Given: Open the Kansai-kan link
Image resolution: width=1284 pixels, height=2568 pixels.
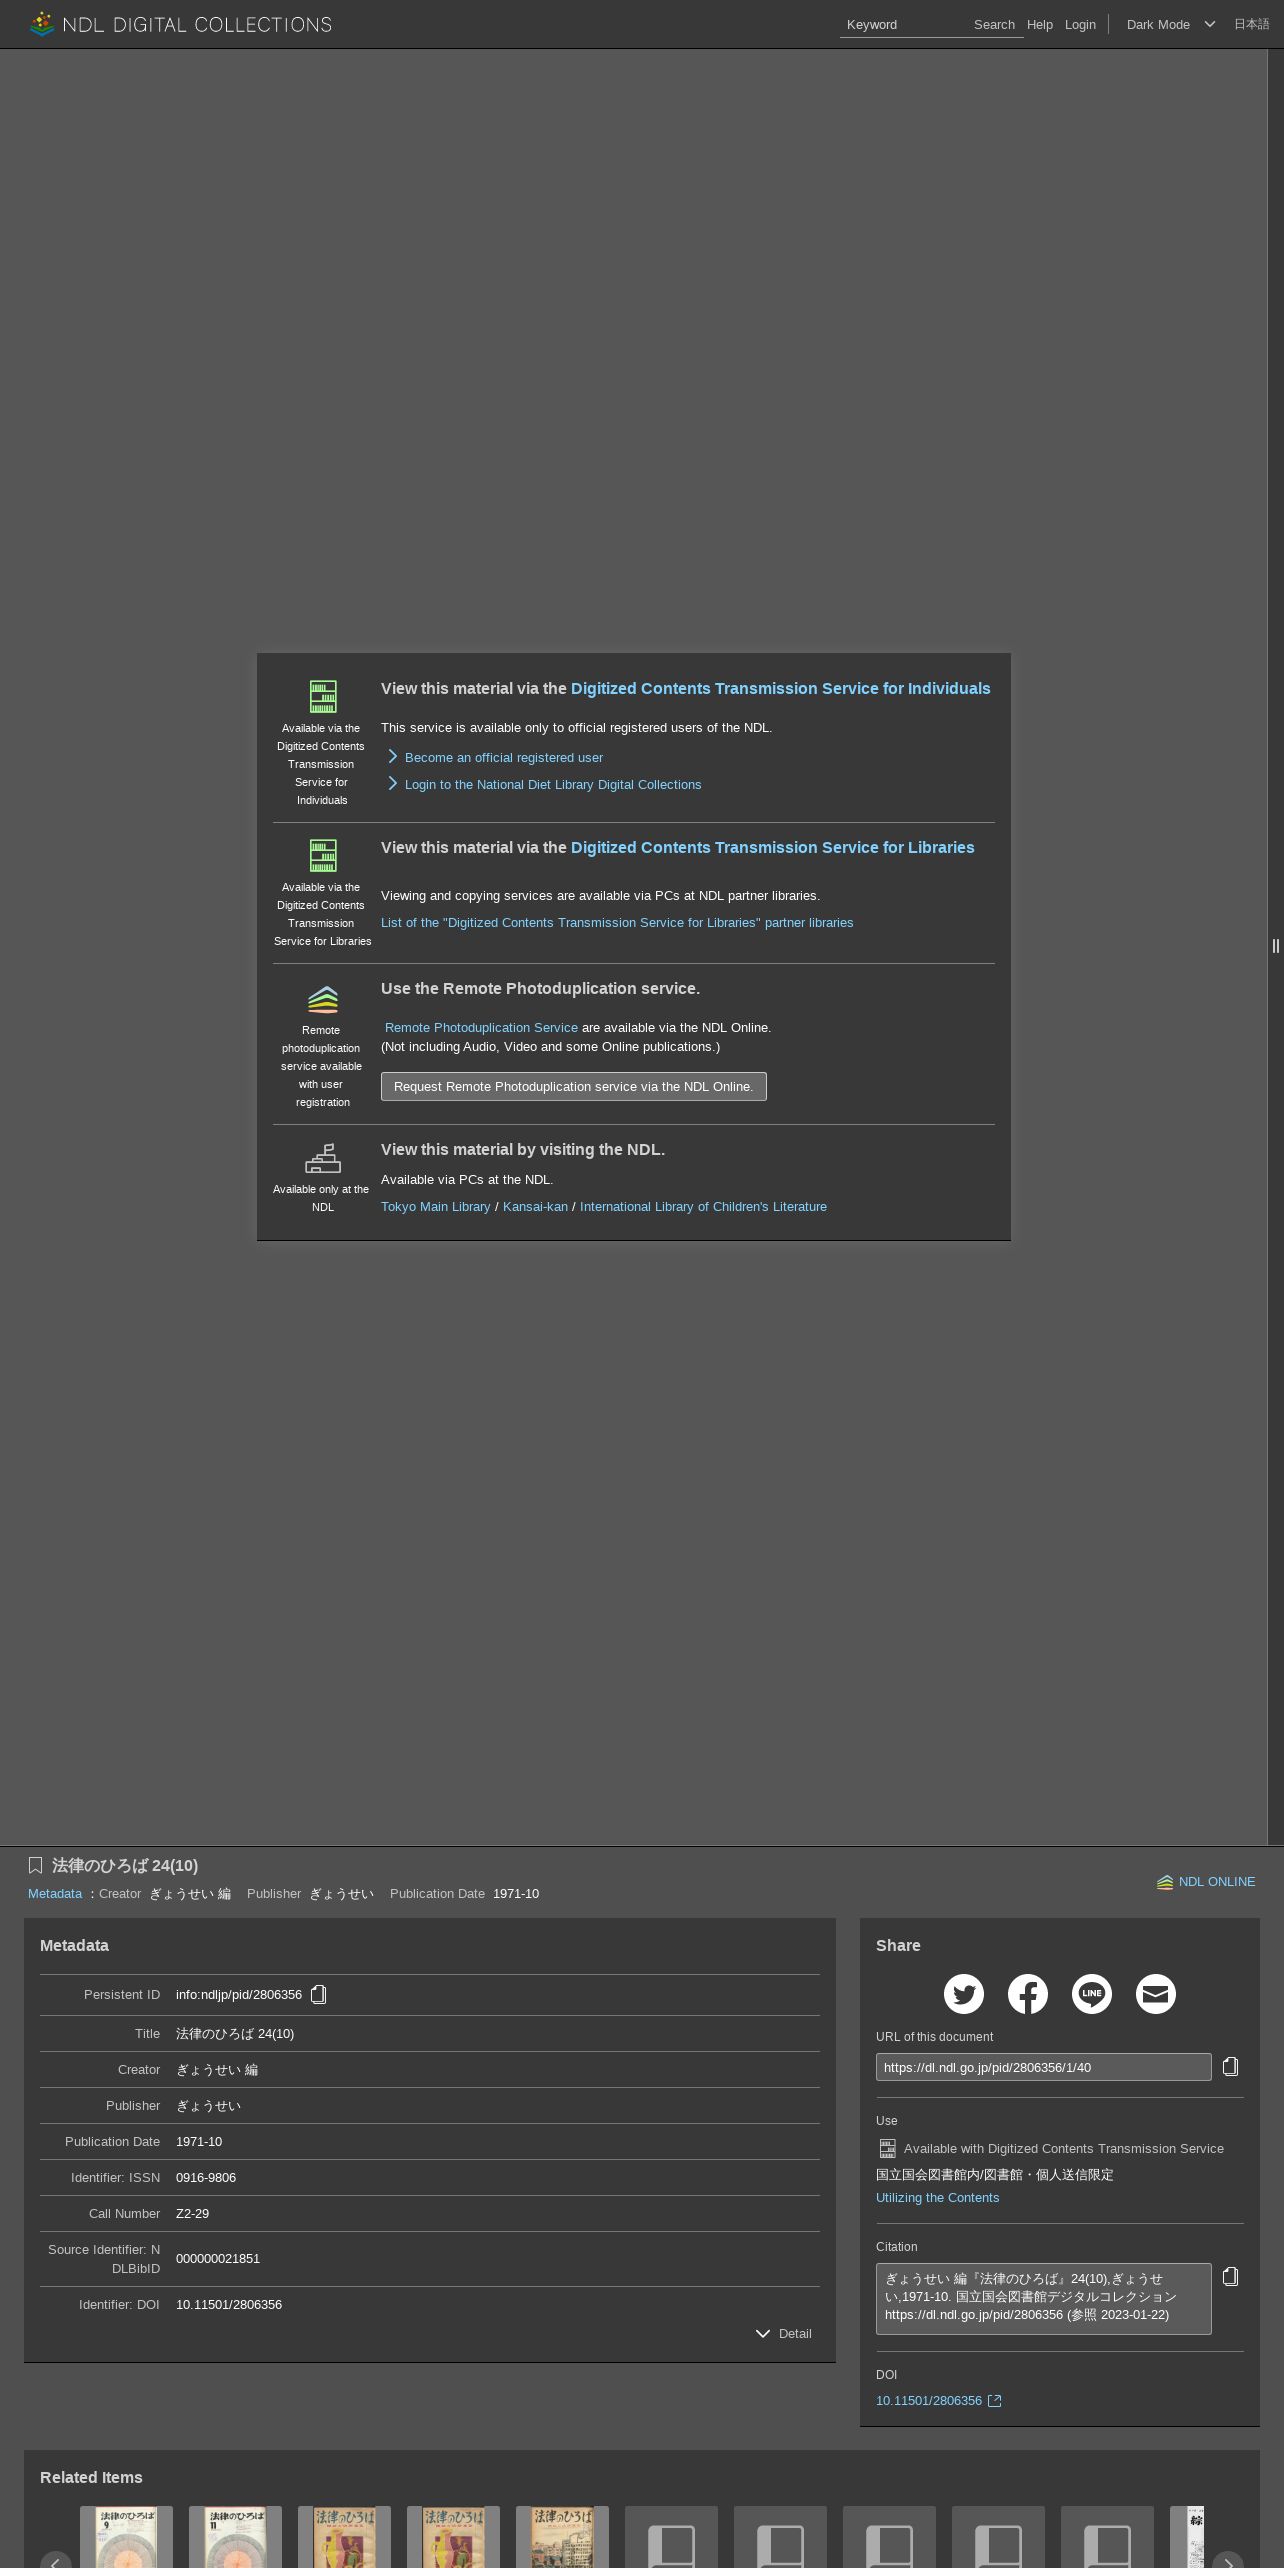Looking at the screenshot, I should pos(535,1207).
